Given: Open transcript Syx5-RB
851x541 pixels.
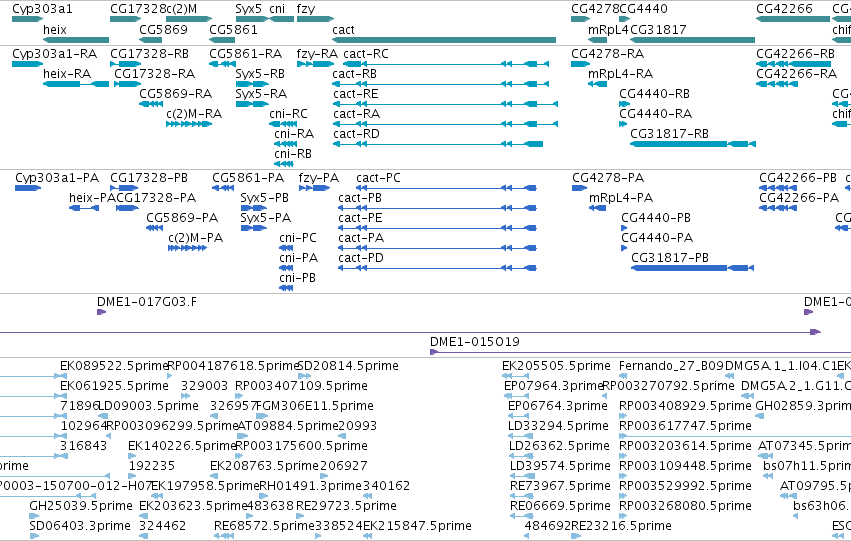Looking at the screenshot, I should click(x=260, y=74).
